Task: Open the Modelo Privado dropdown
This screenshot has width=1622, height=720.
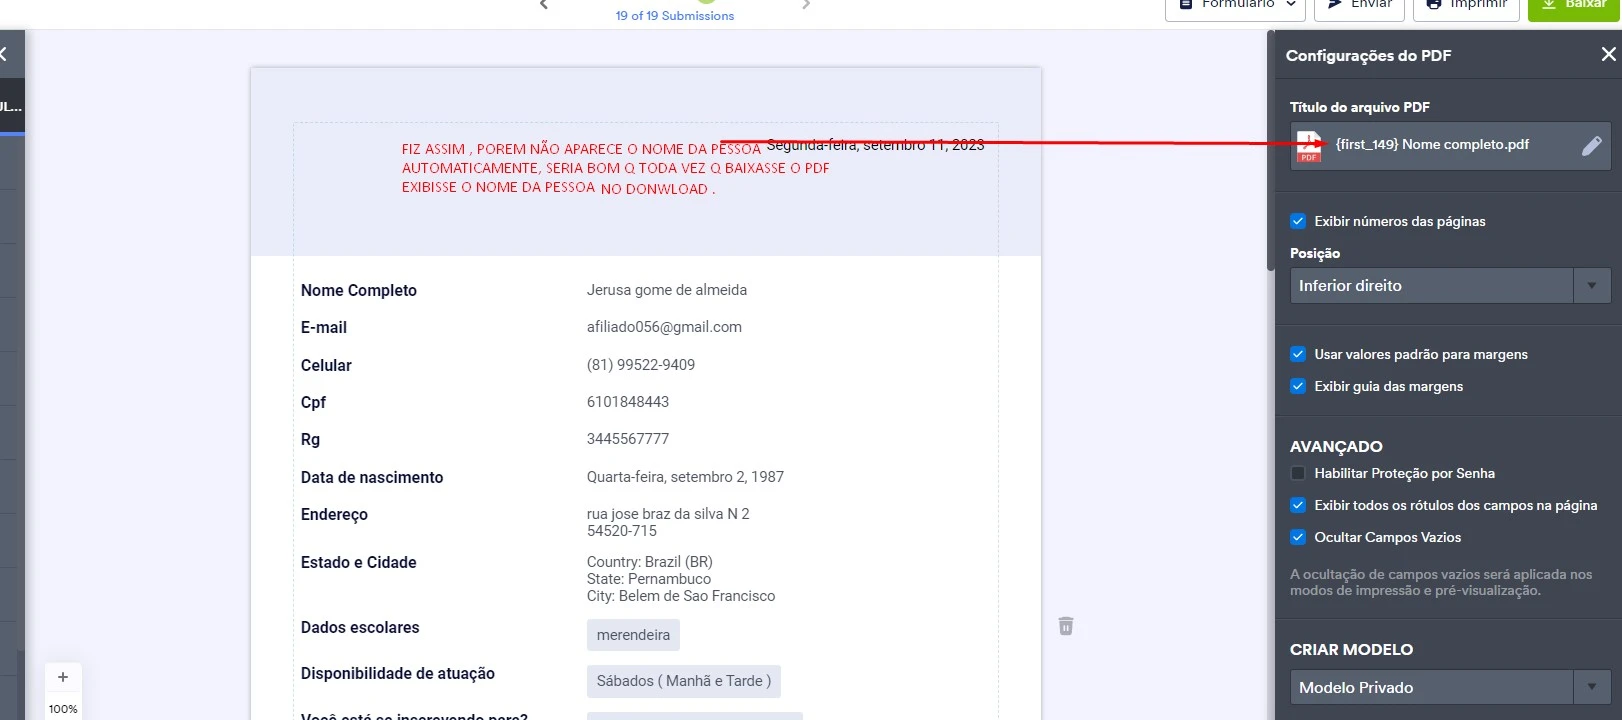Action: [x=1450, y=688]
